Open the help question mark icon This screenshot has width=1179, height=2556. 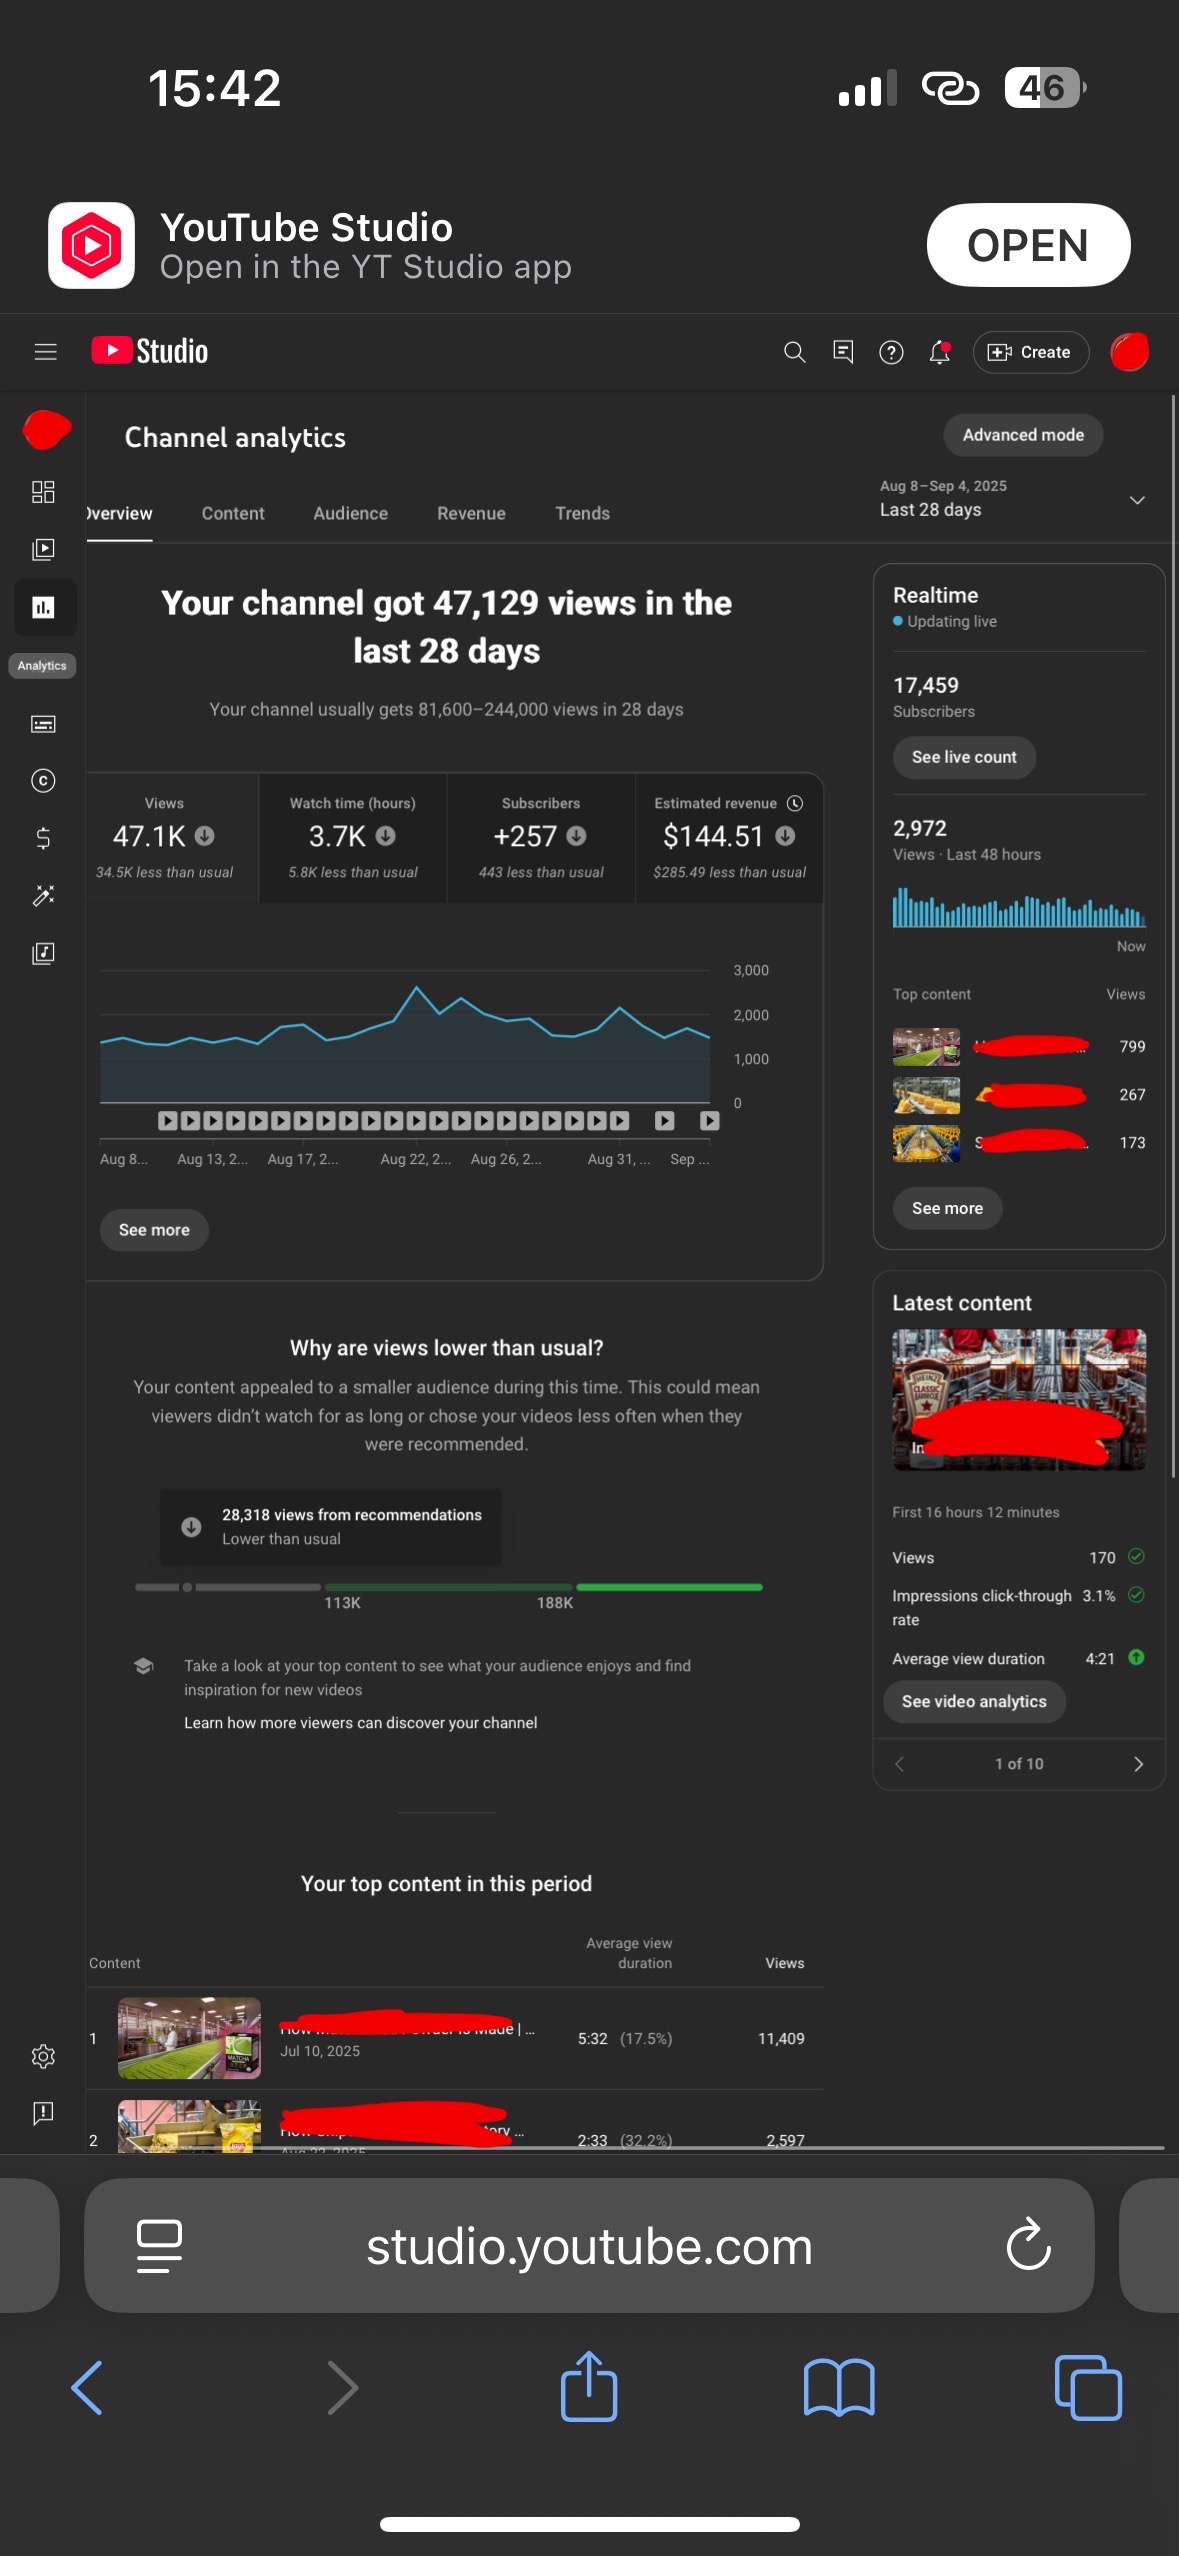pos(890,352)
